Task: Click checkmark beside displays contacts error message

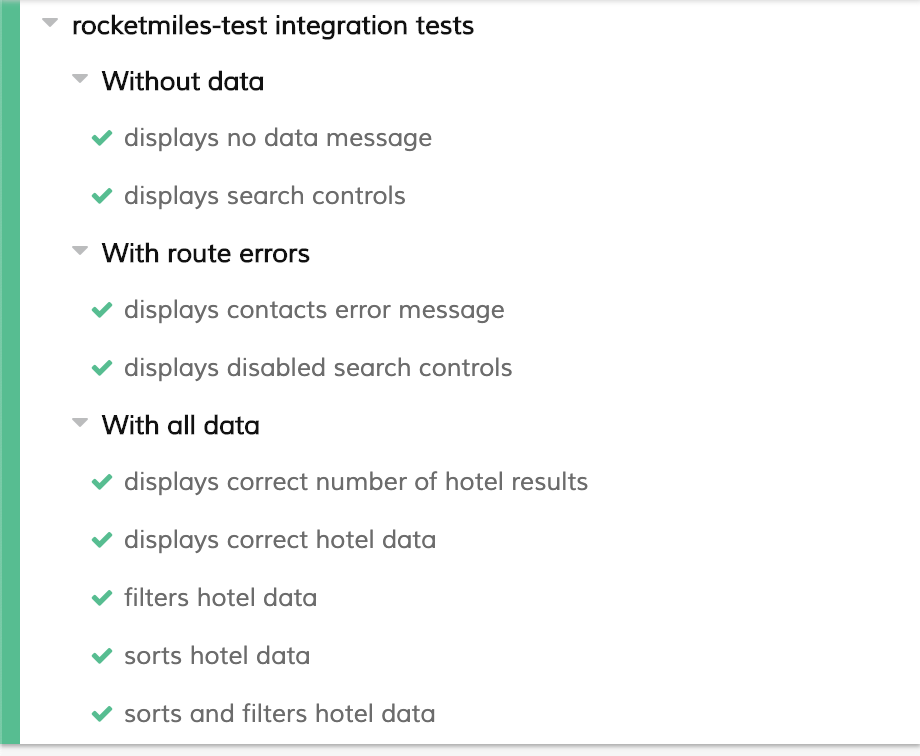Action: coord(101,311)
